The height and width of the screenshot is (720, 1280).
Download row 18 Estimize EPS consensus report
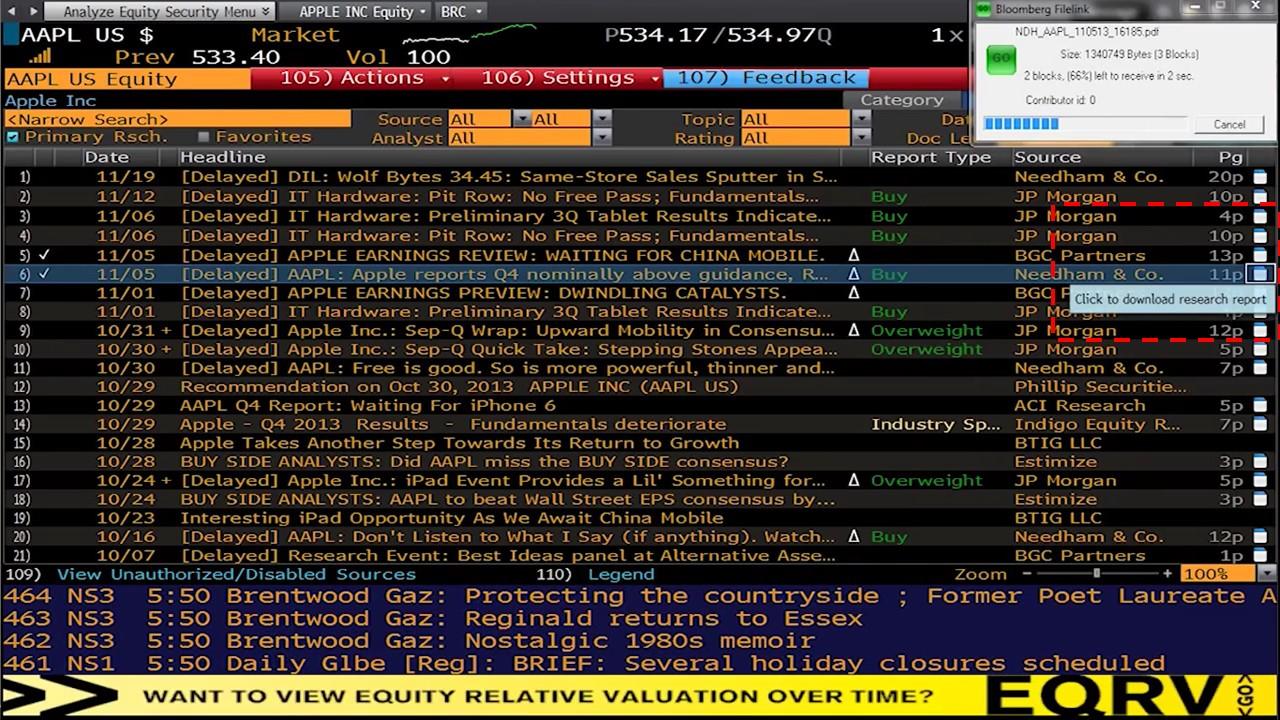click(x=1260, y=499)
